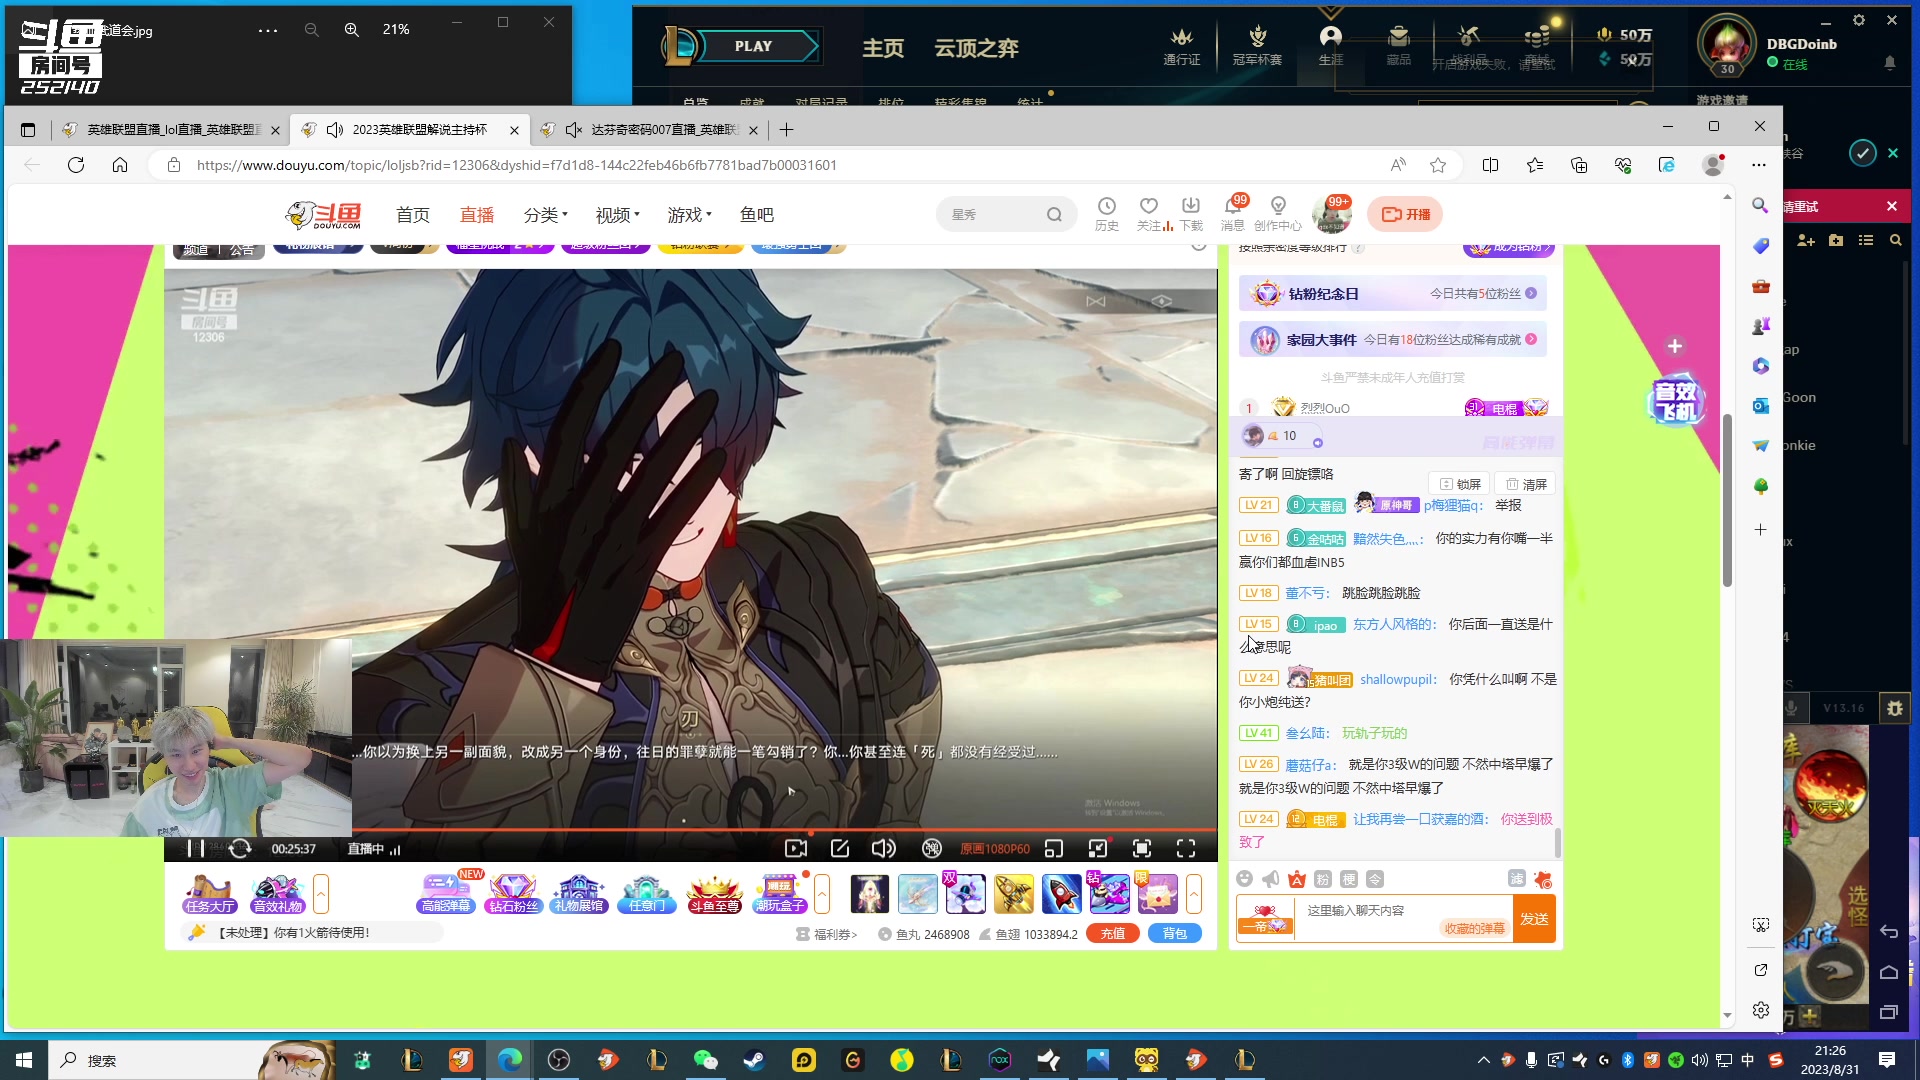The height and width of the screenshot is (1080, 1920).
Task: Click the 发送 send chat button
Action: (x=1535, y=919)
